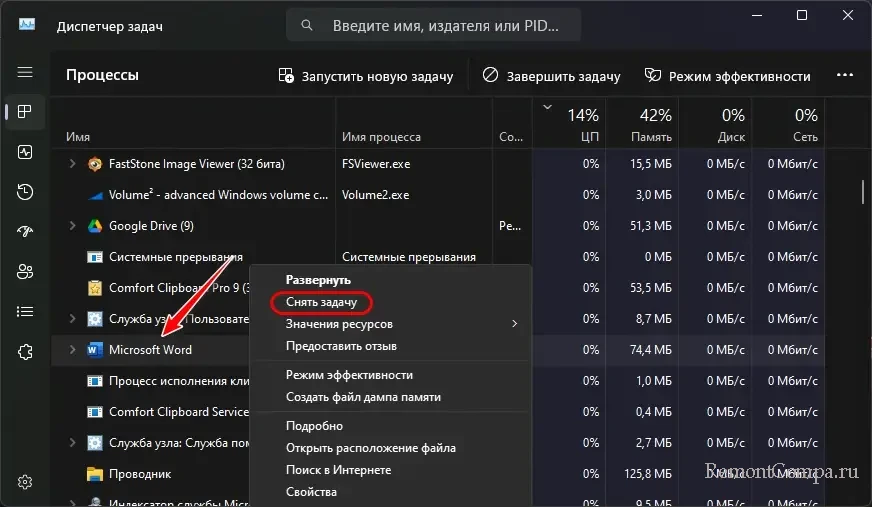Expand the FastStone Image Viewer process group
872x507 pixels.
[x=72, y=164]
